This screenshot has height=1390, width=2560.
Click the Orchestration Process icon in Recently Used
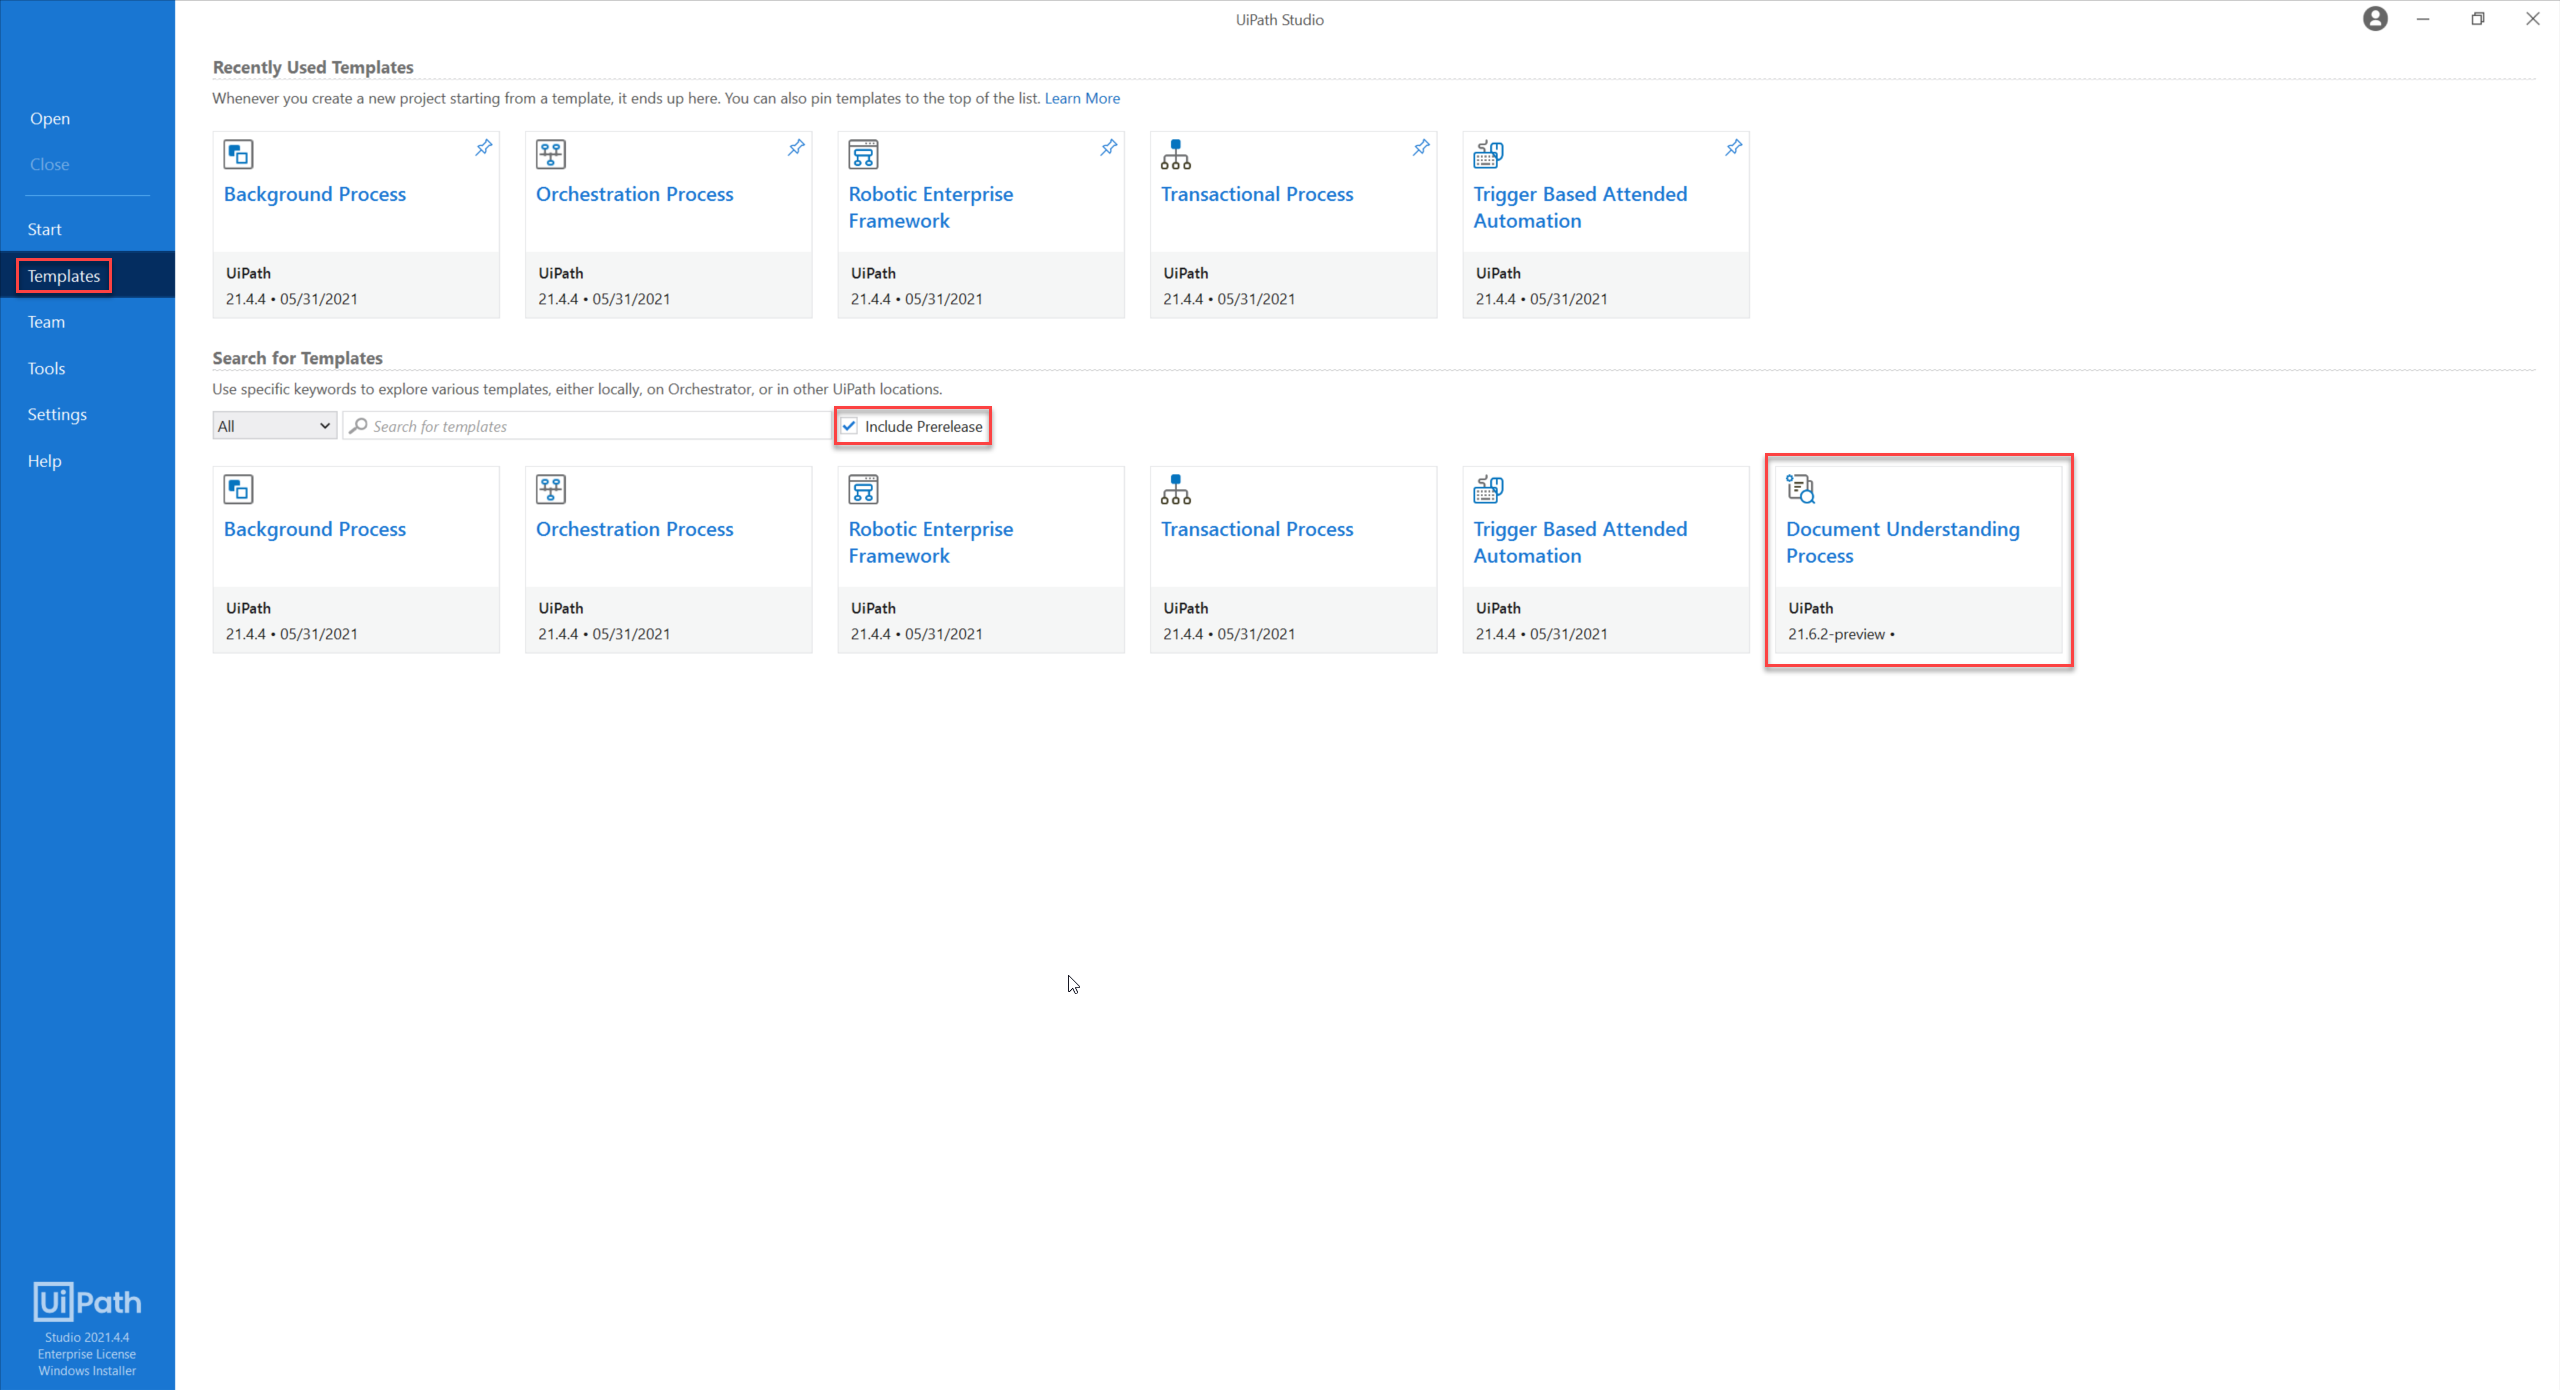(x=551, y=154)
